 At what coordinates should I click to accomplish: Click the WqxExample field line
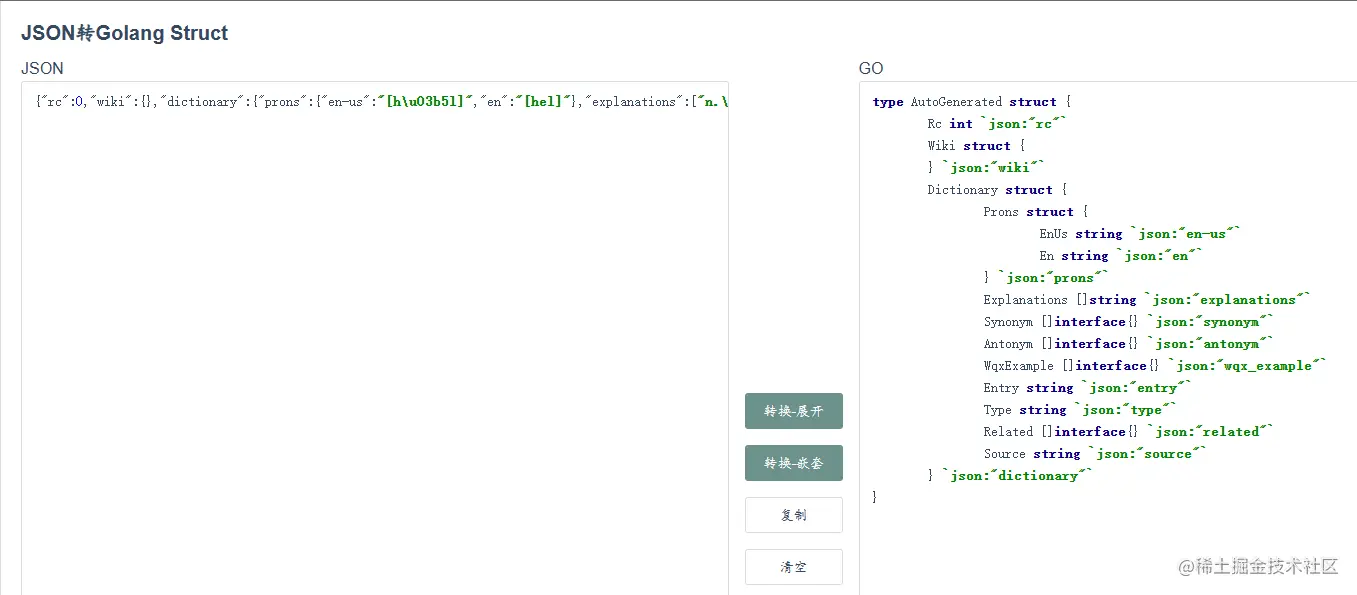tap(1154, 366)
